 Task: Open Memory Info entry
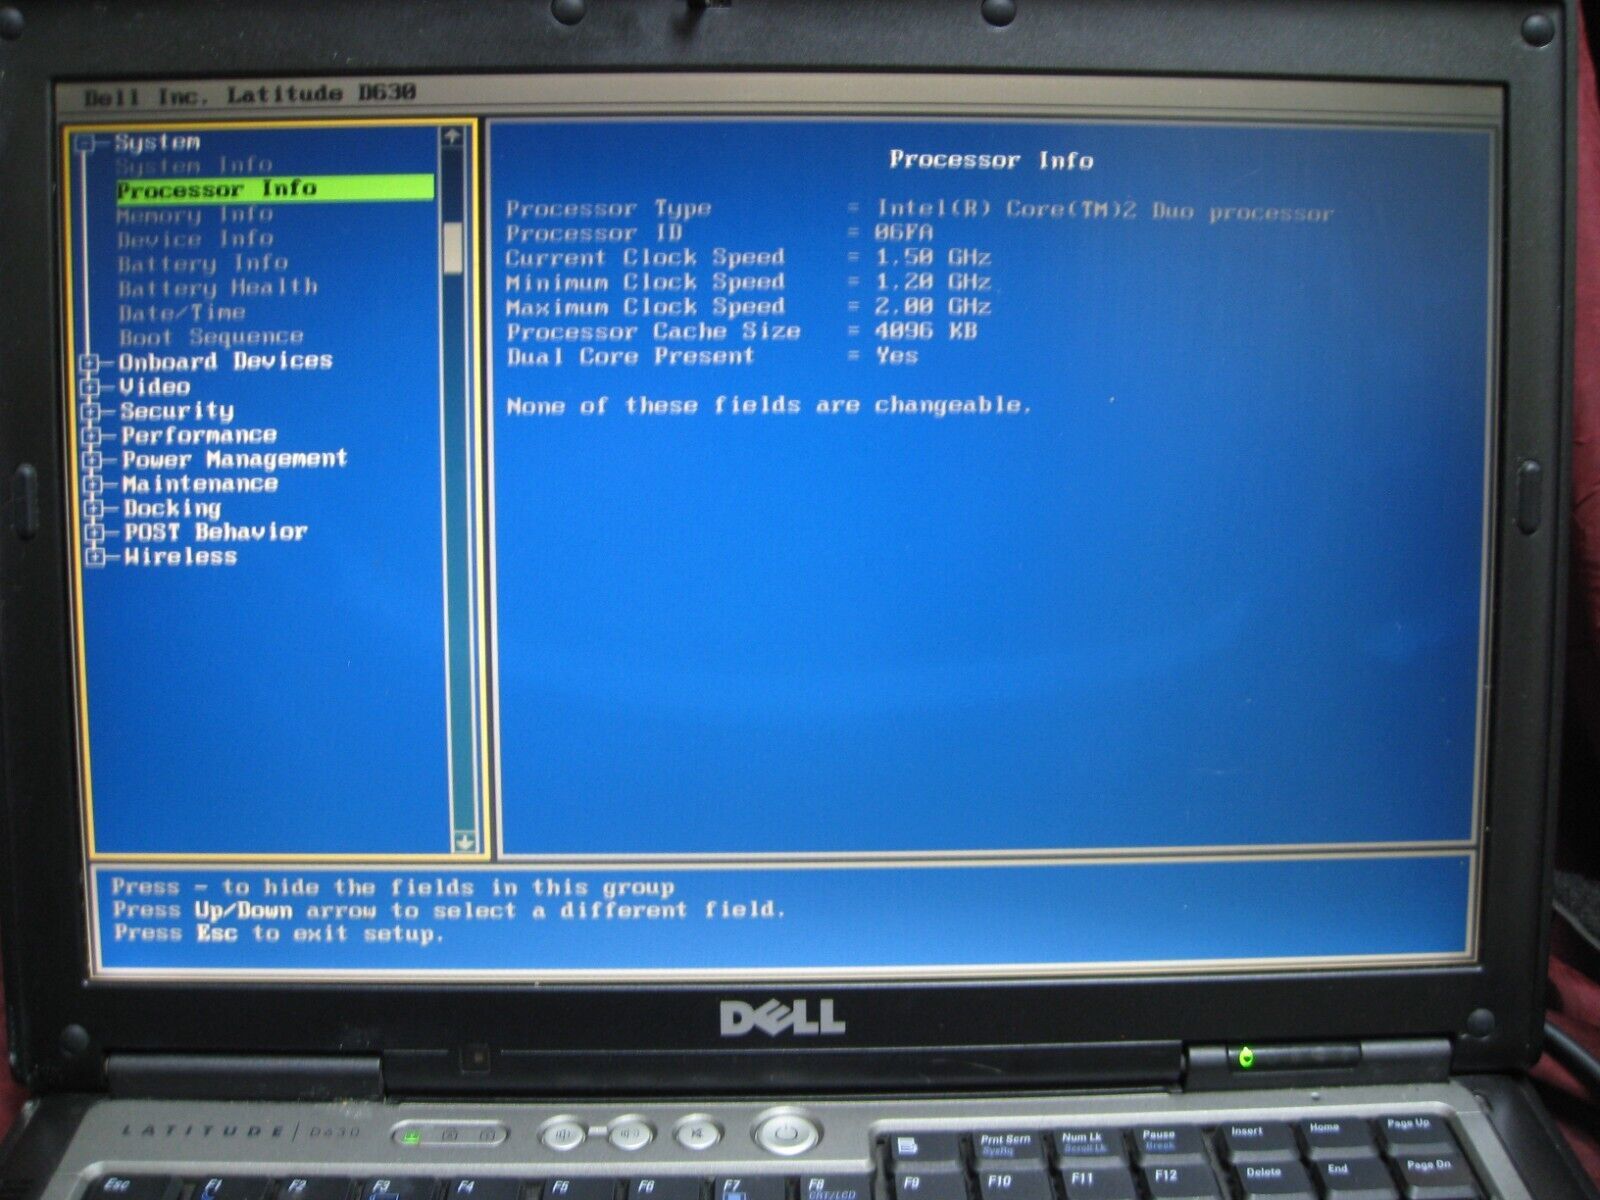click(x=195, y=214)
